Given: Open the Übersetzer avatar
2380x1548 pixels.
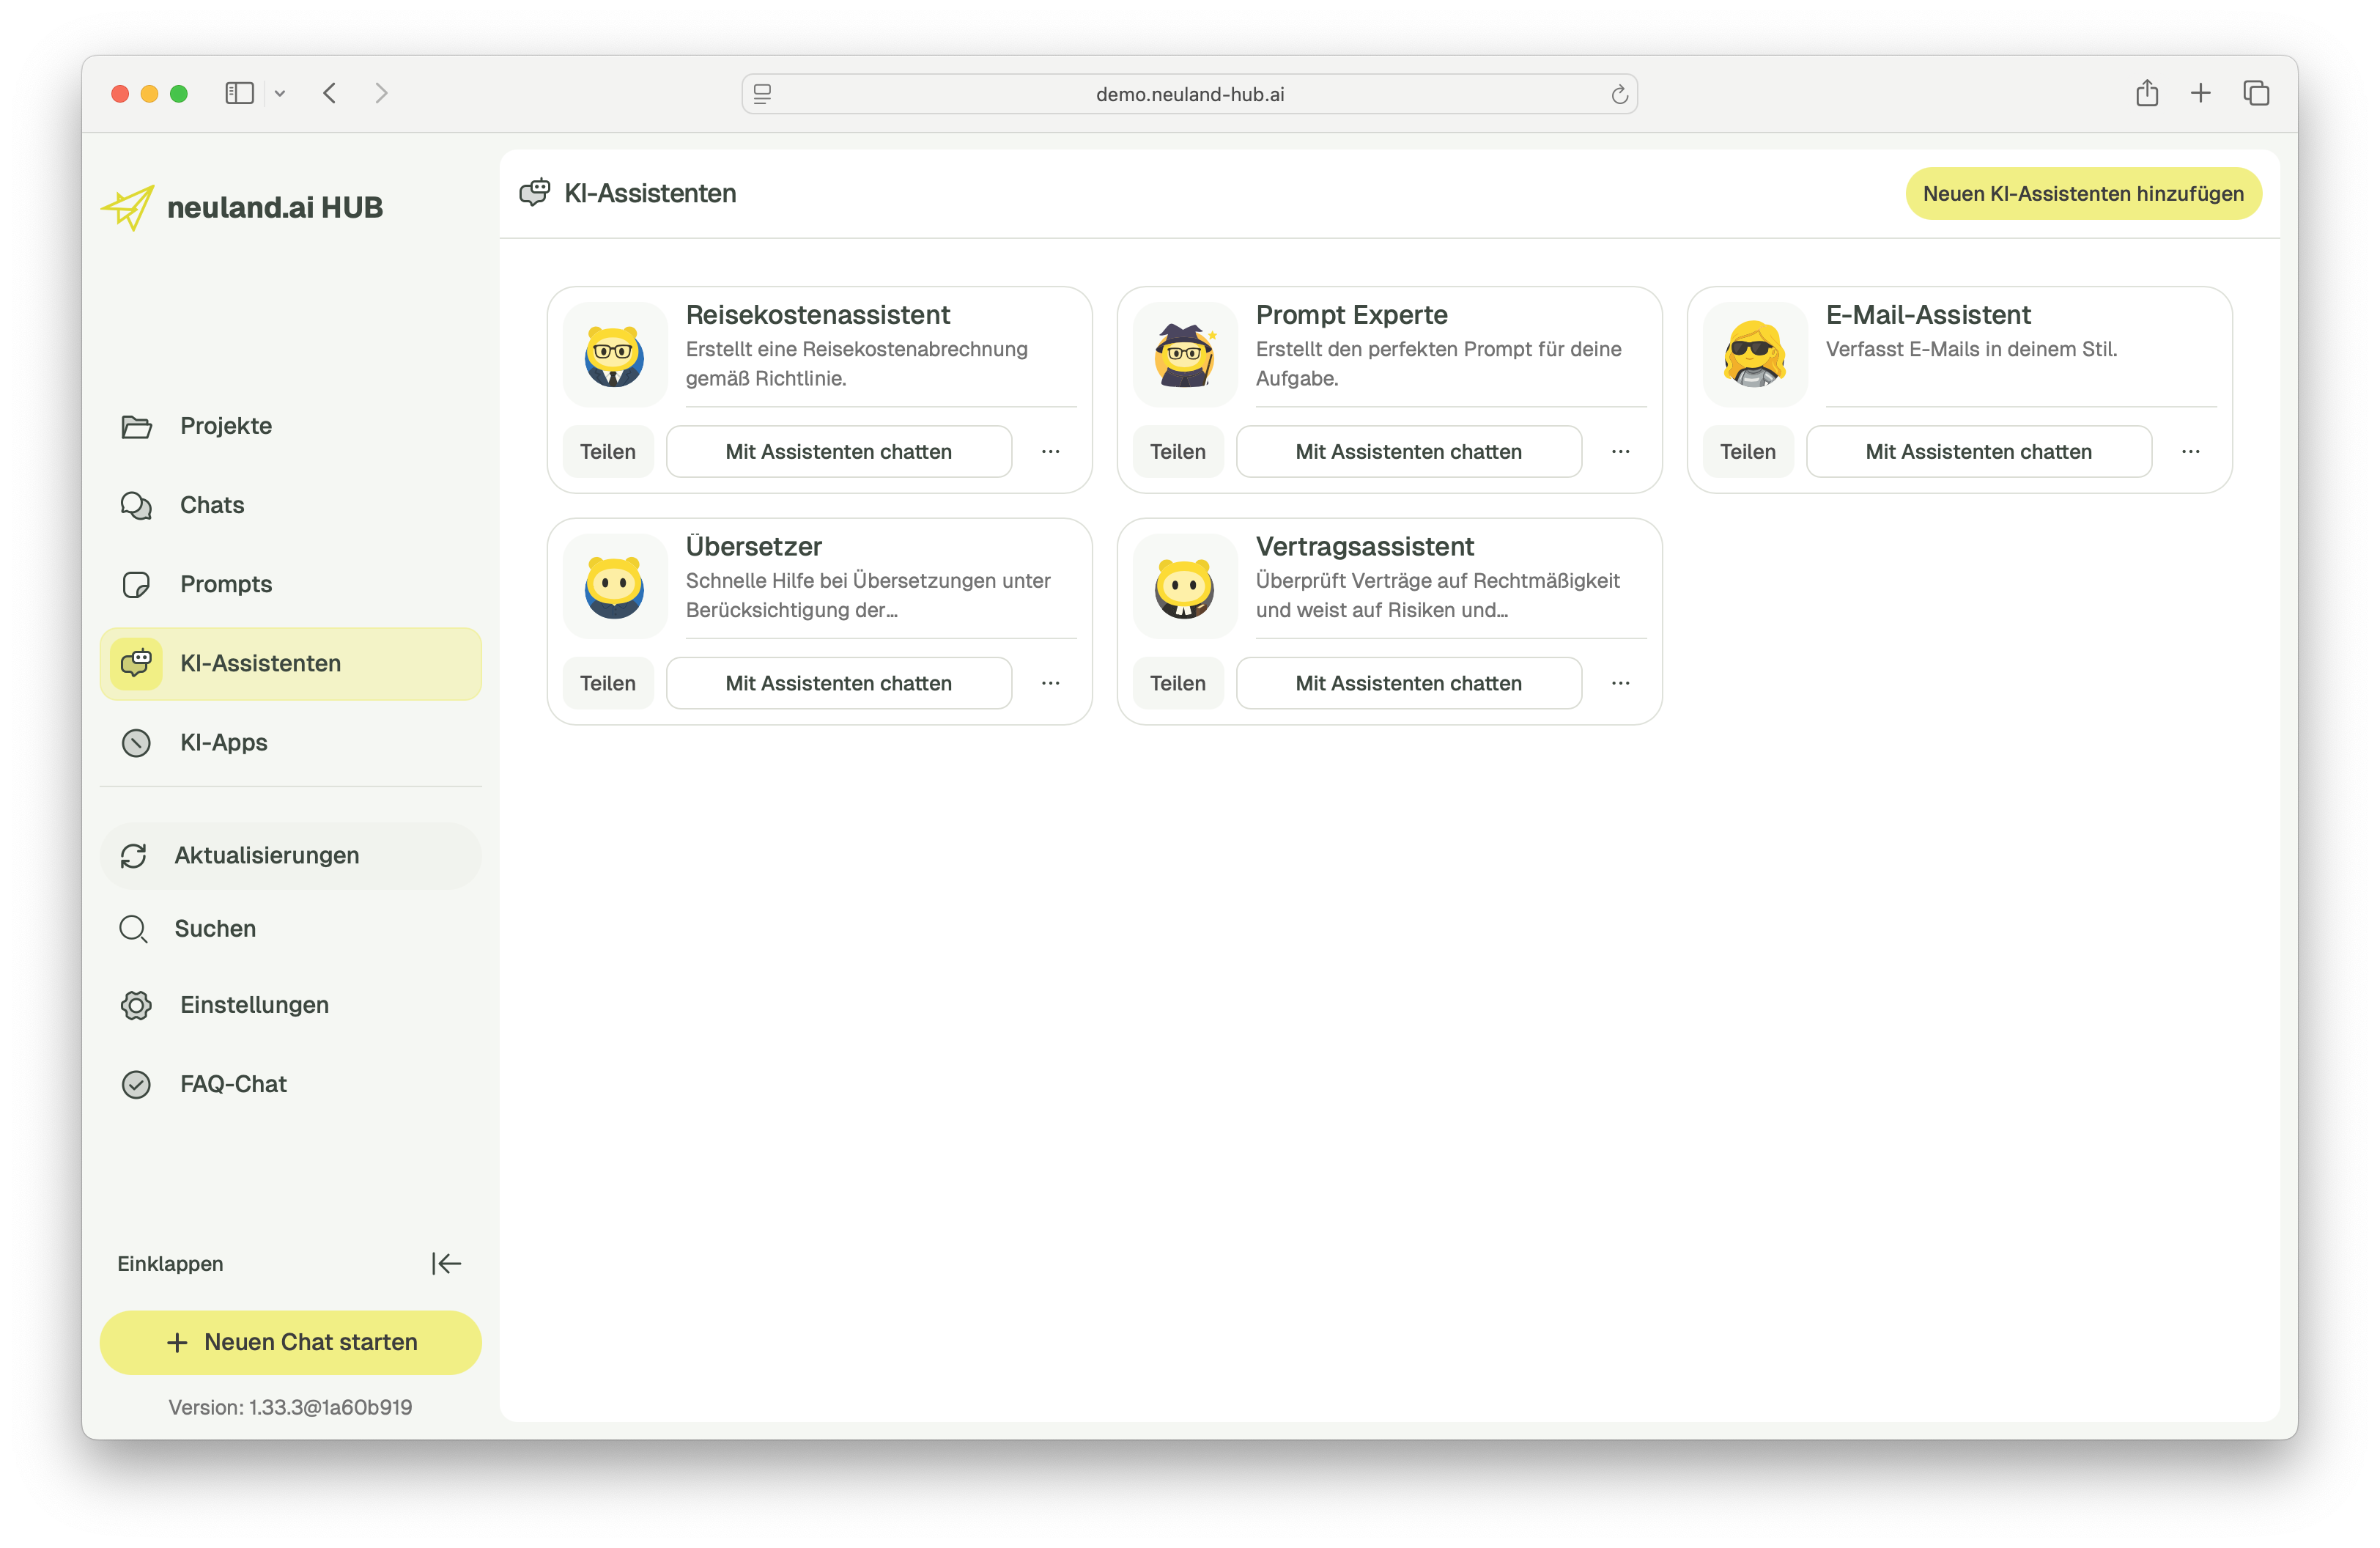Looking at the screenshot, I should coord(614,586).
